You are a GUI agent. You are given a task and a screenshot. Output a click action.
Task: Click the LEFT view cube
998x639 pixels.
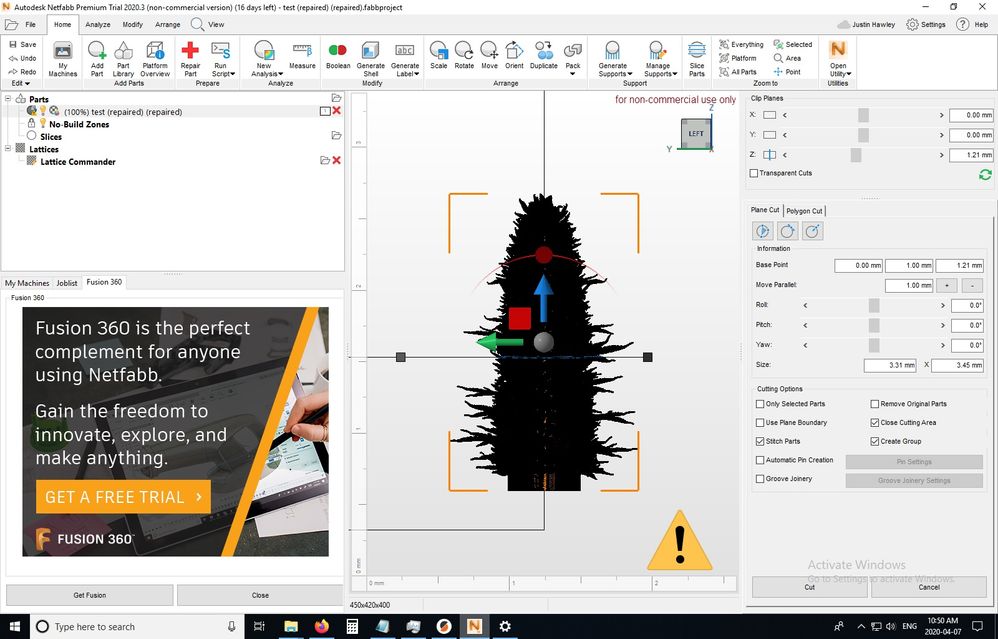pyautogui.click(x=696, y=133)
